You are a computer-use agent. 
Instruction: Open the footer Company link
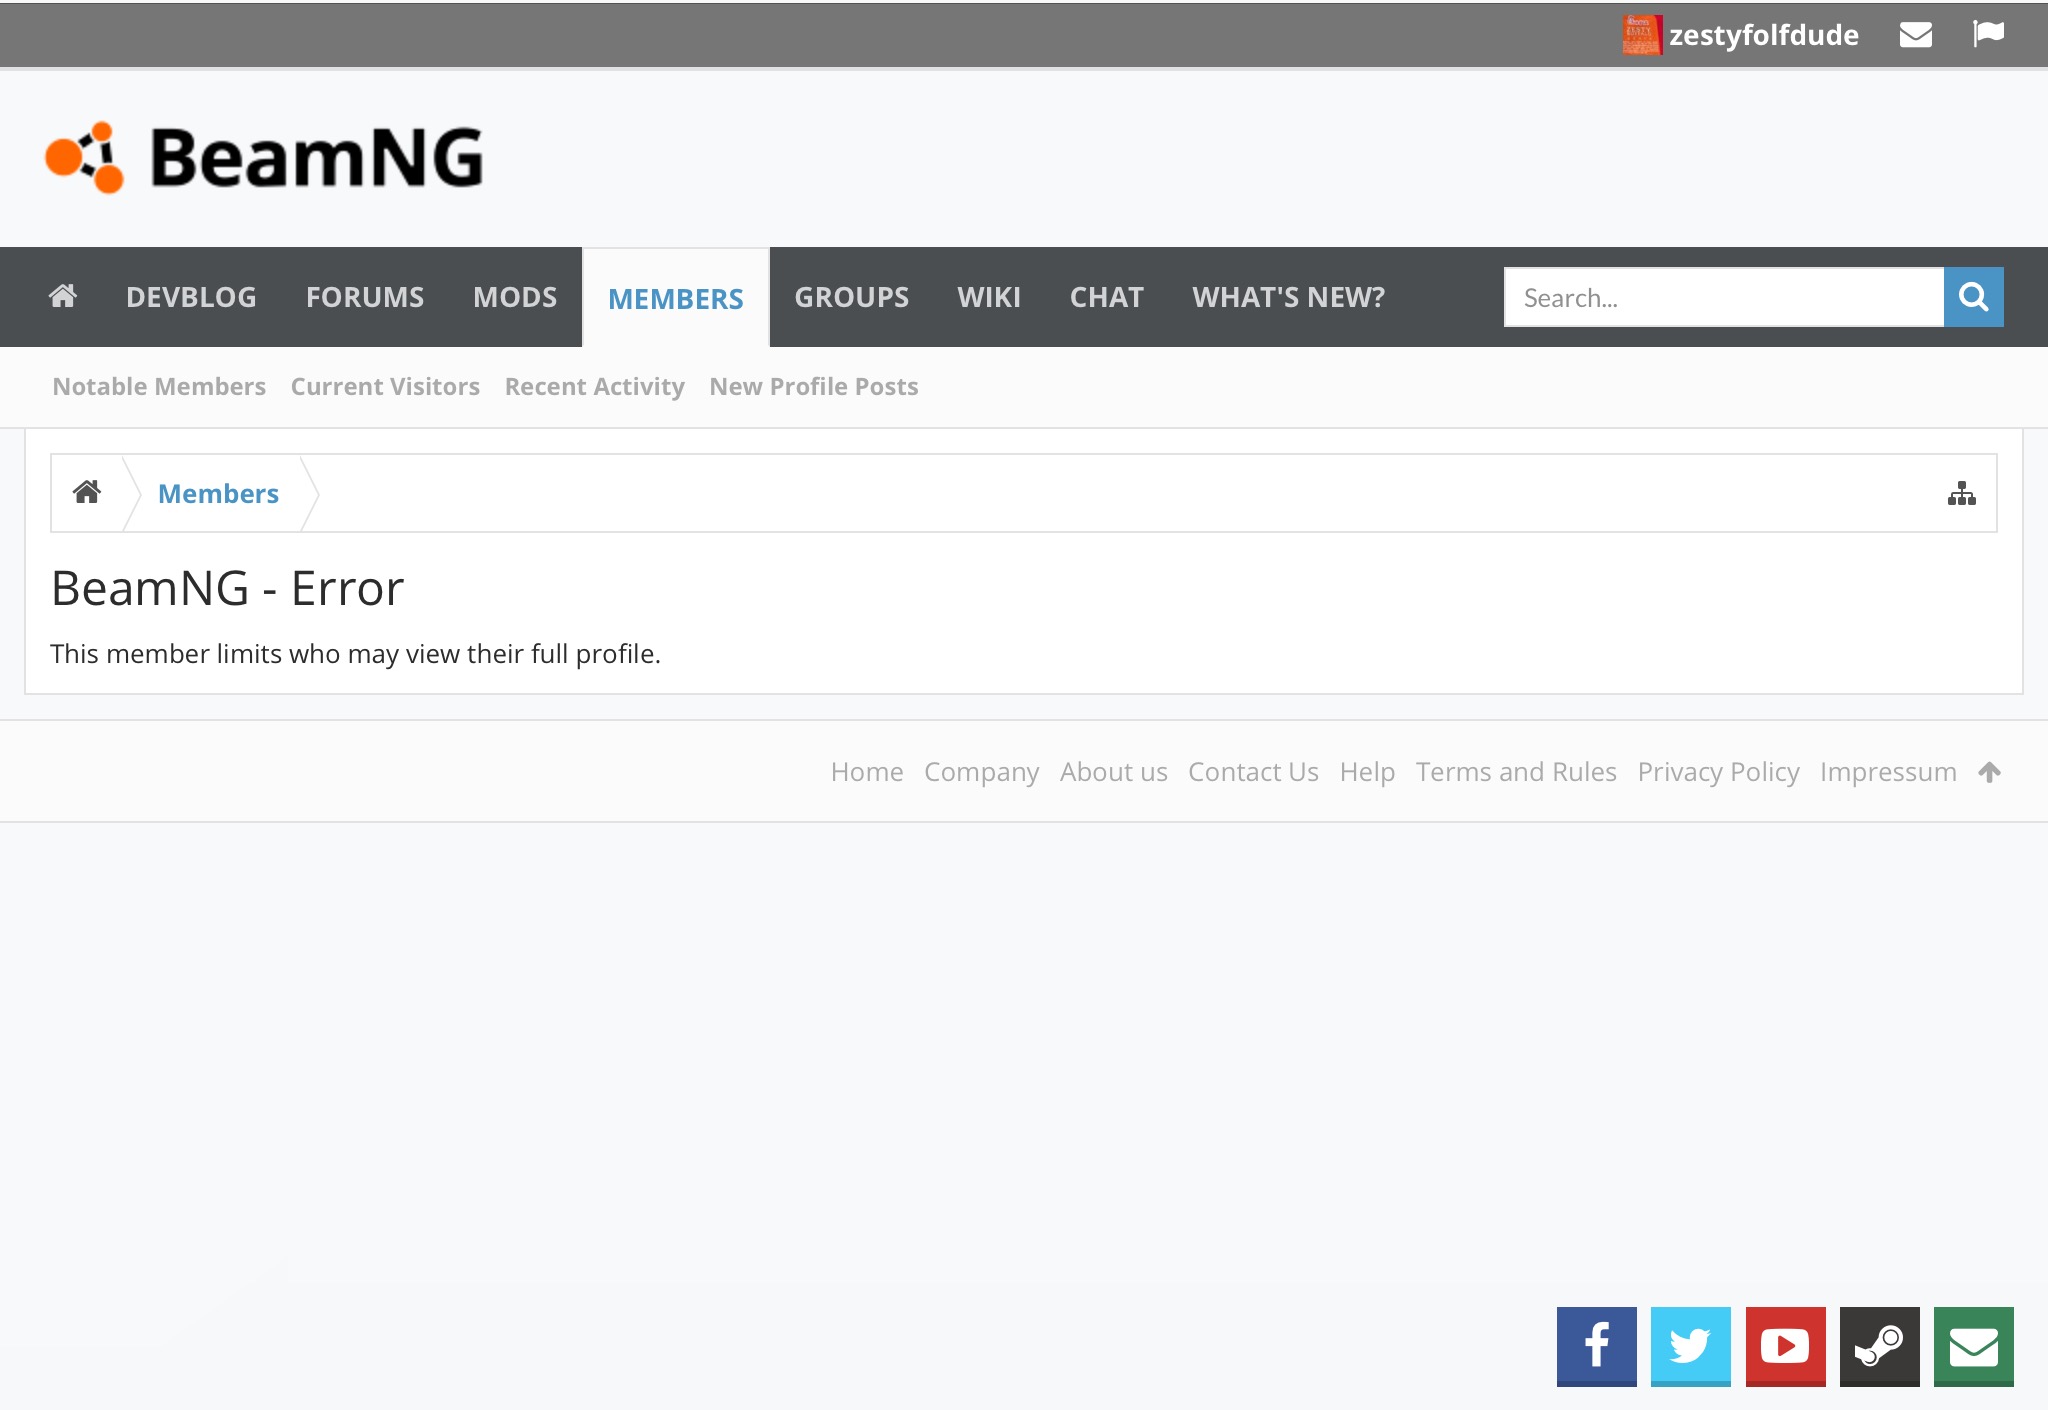click(x=982, y=772)
